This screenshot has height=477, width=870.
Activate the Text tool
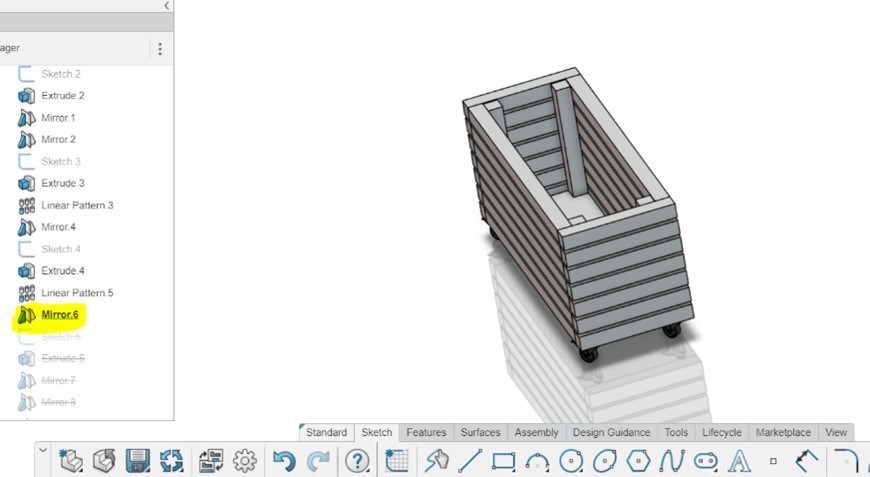pos(739,460)
